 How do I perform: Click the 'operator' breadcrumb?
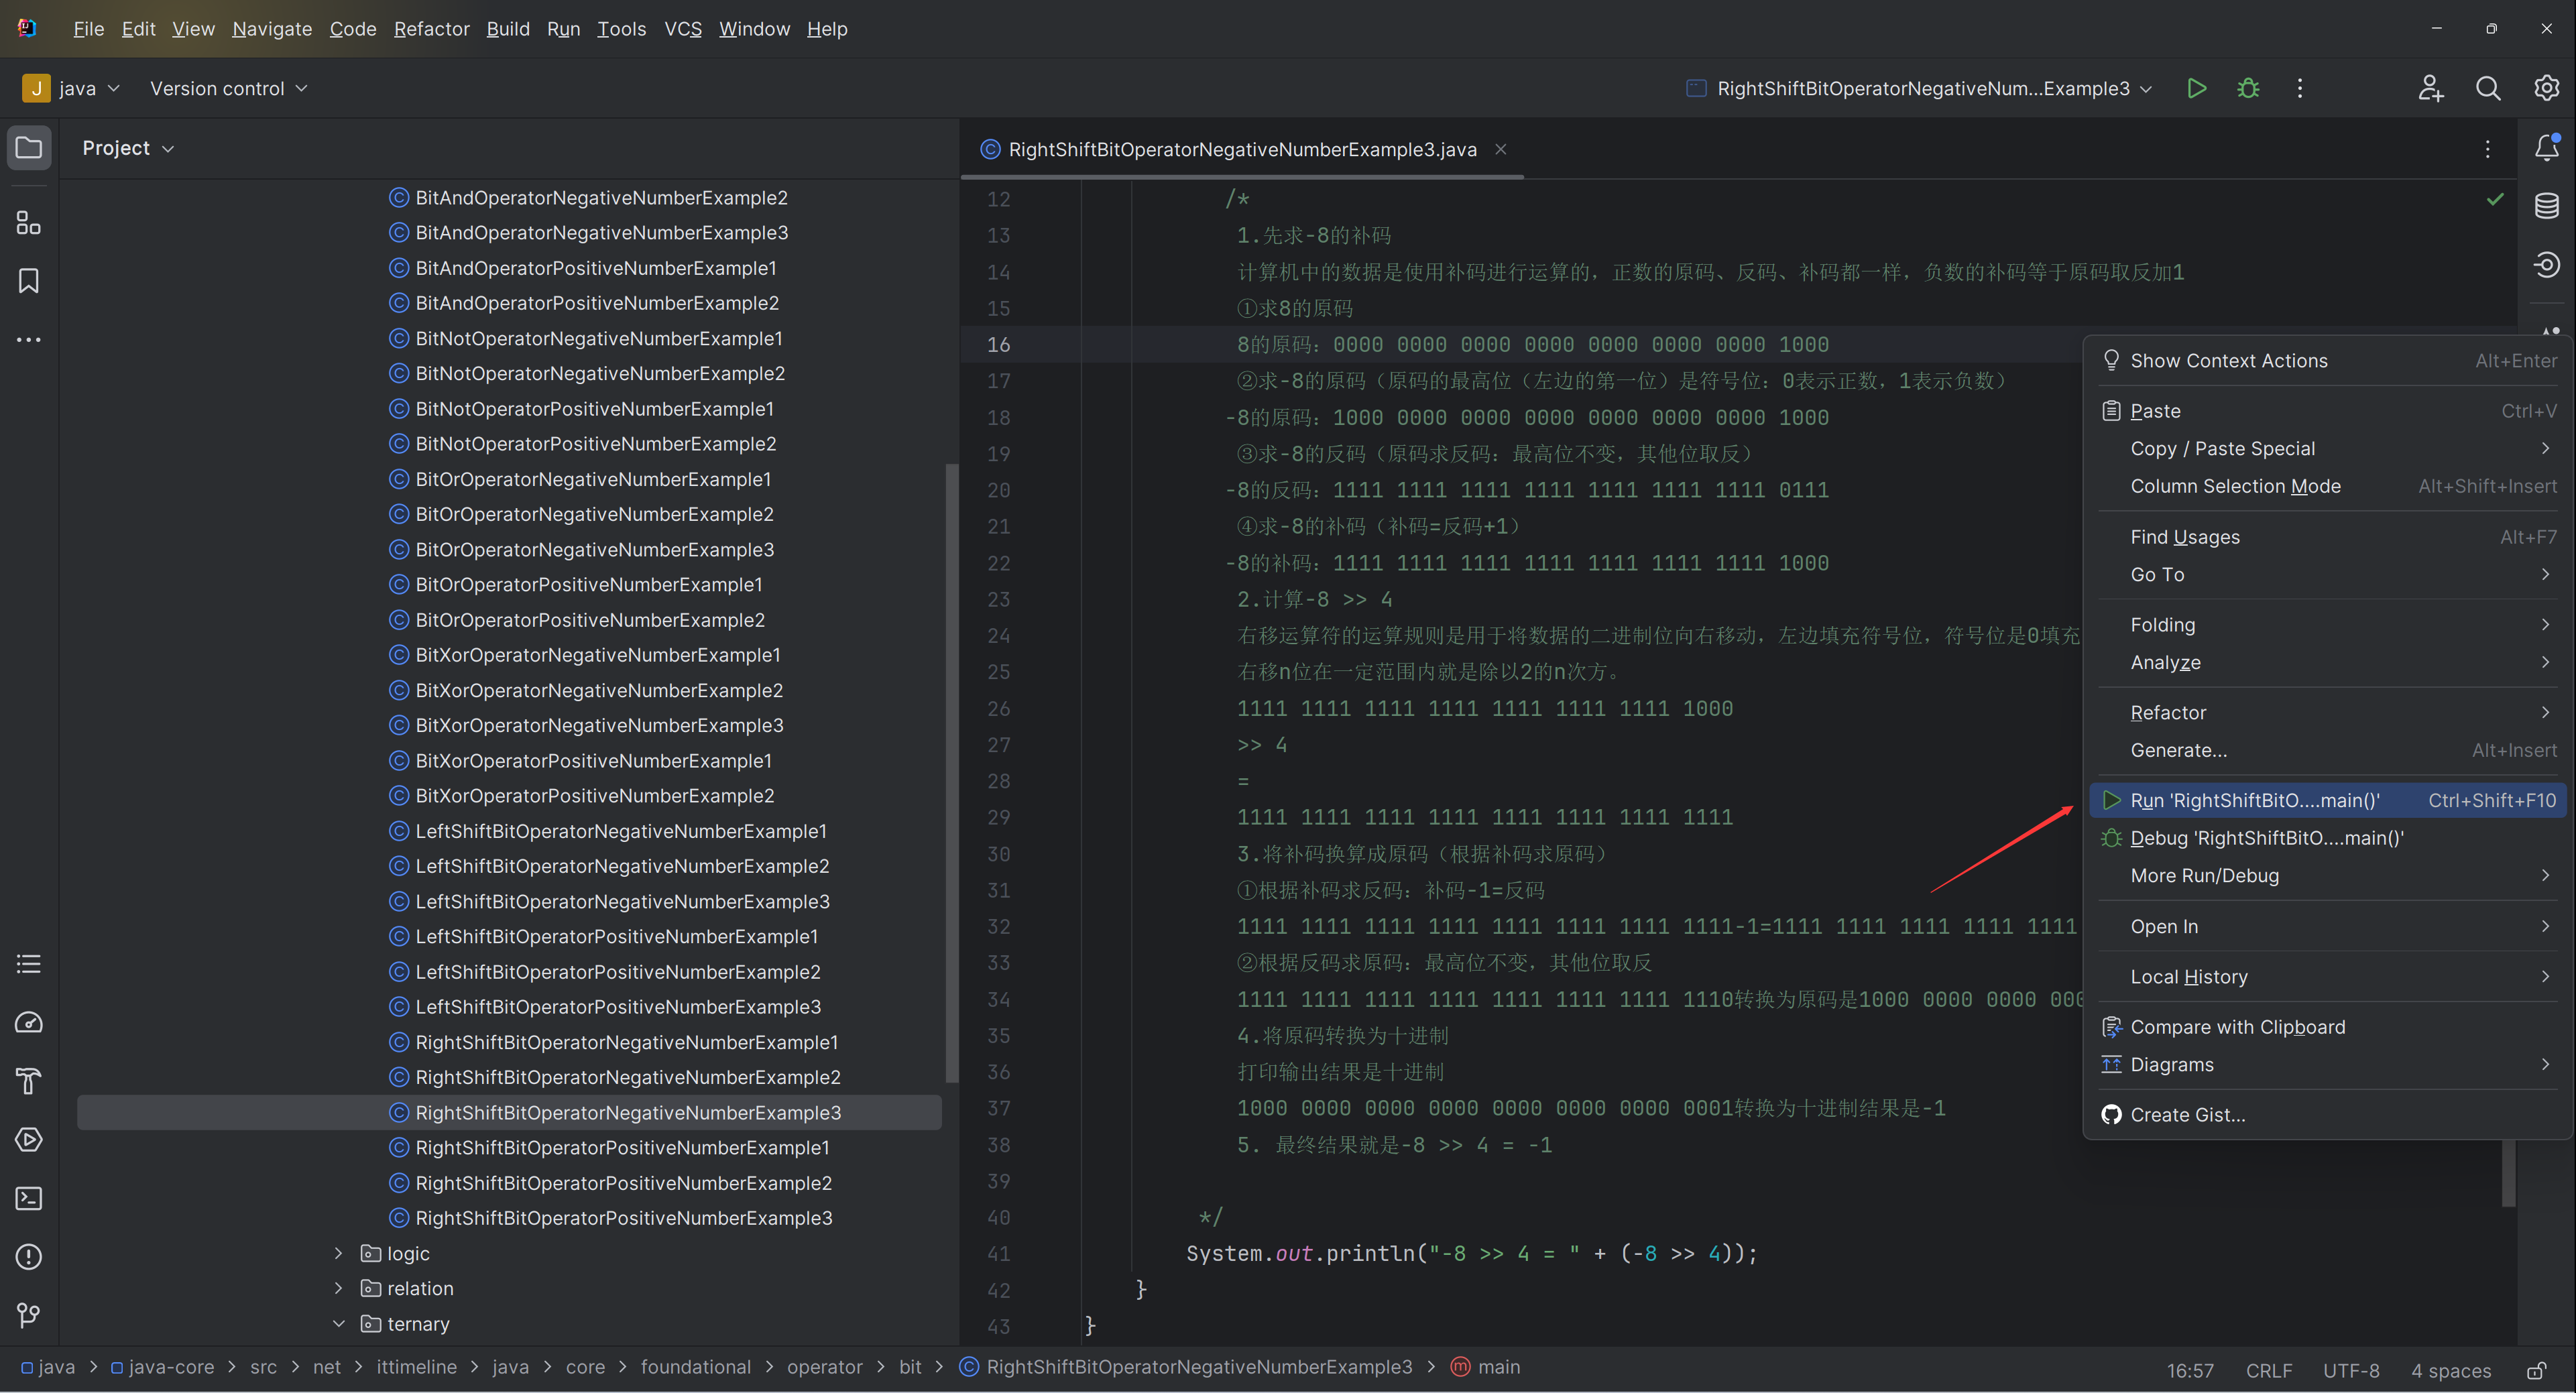[x=824, y=1367]
